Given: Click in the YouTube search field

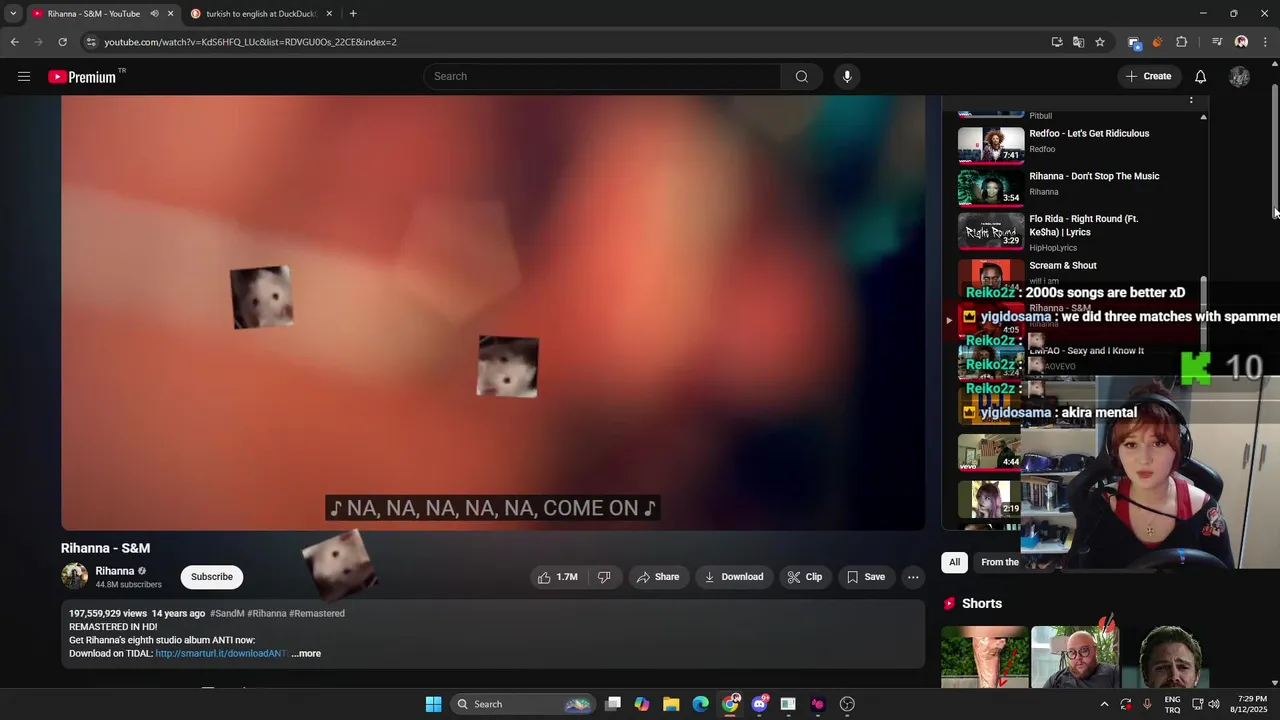Looking at the screenshot, I should (x=603, y=76).
